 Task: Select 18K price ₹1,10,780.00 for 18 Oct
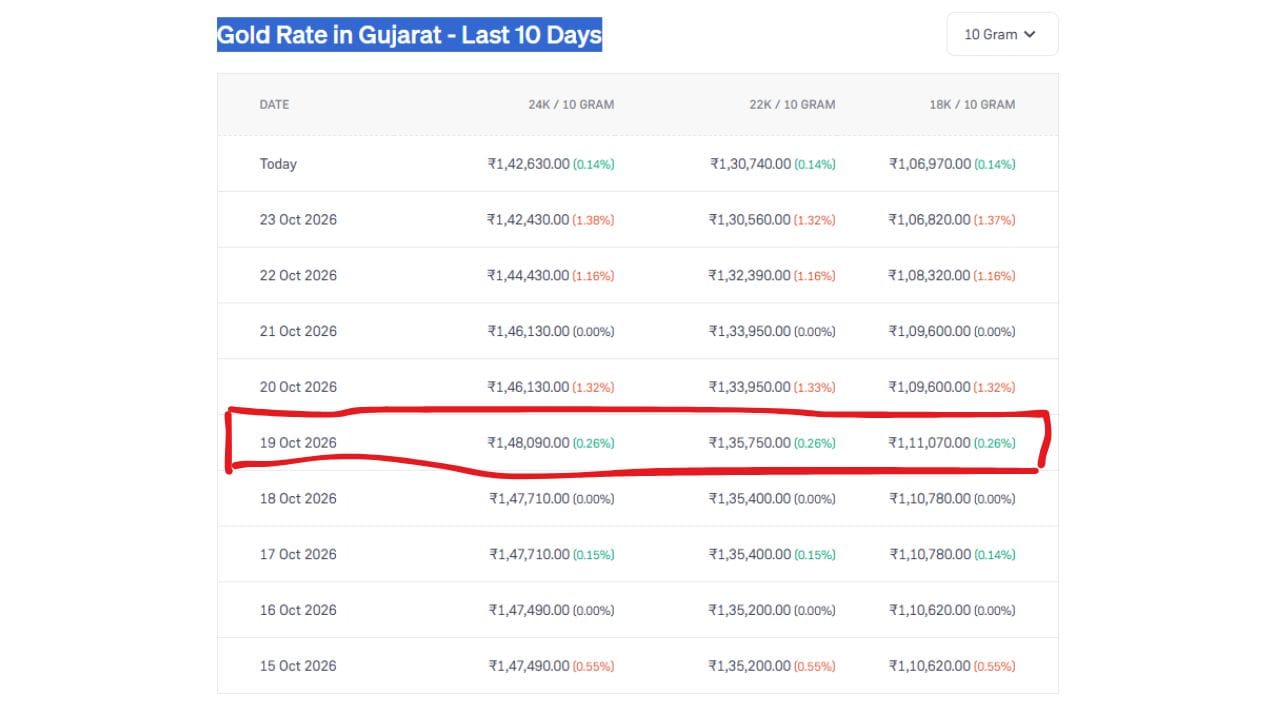pyautogui.click(x=930, y=499)
